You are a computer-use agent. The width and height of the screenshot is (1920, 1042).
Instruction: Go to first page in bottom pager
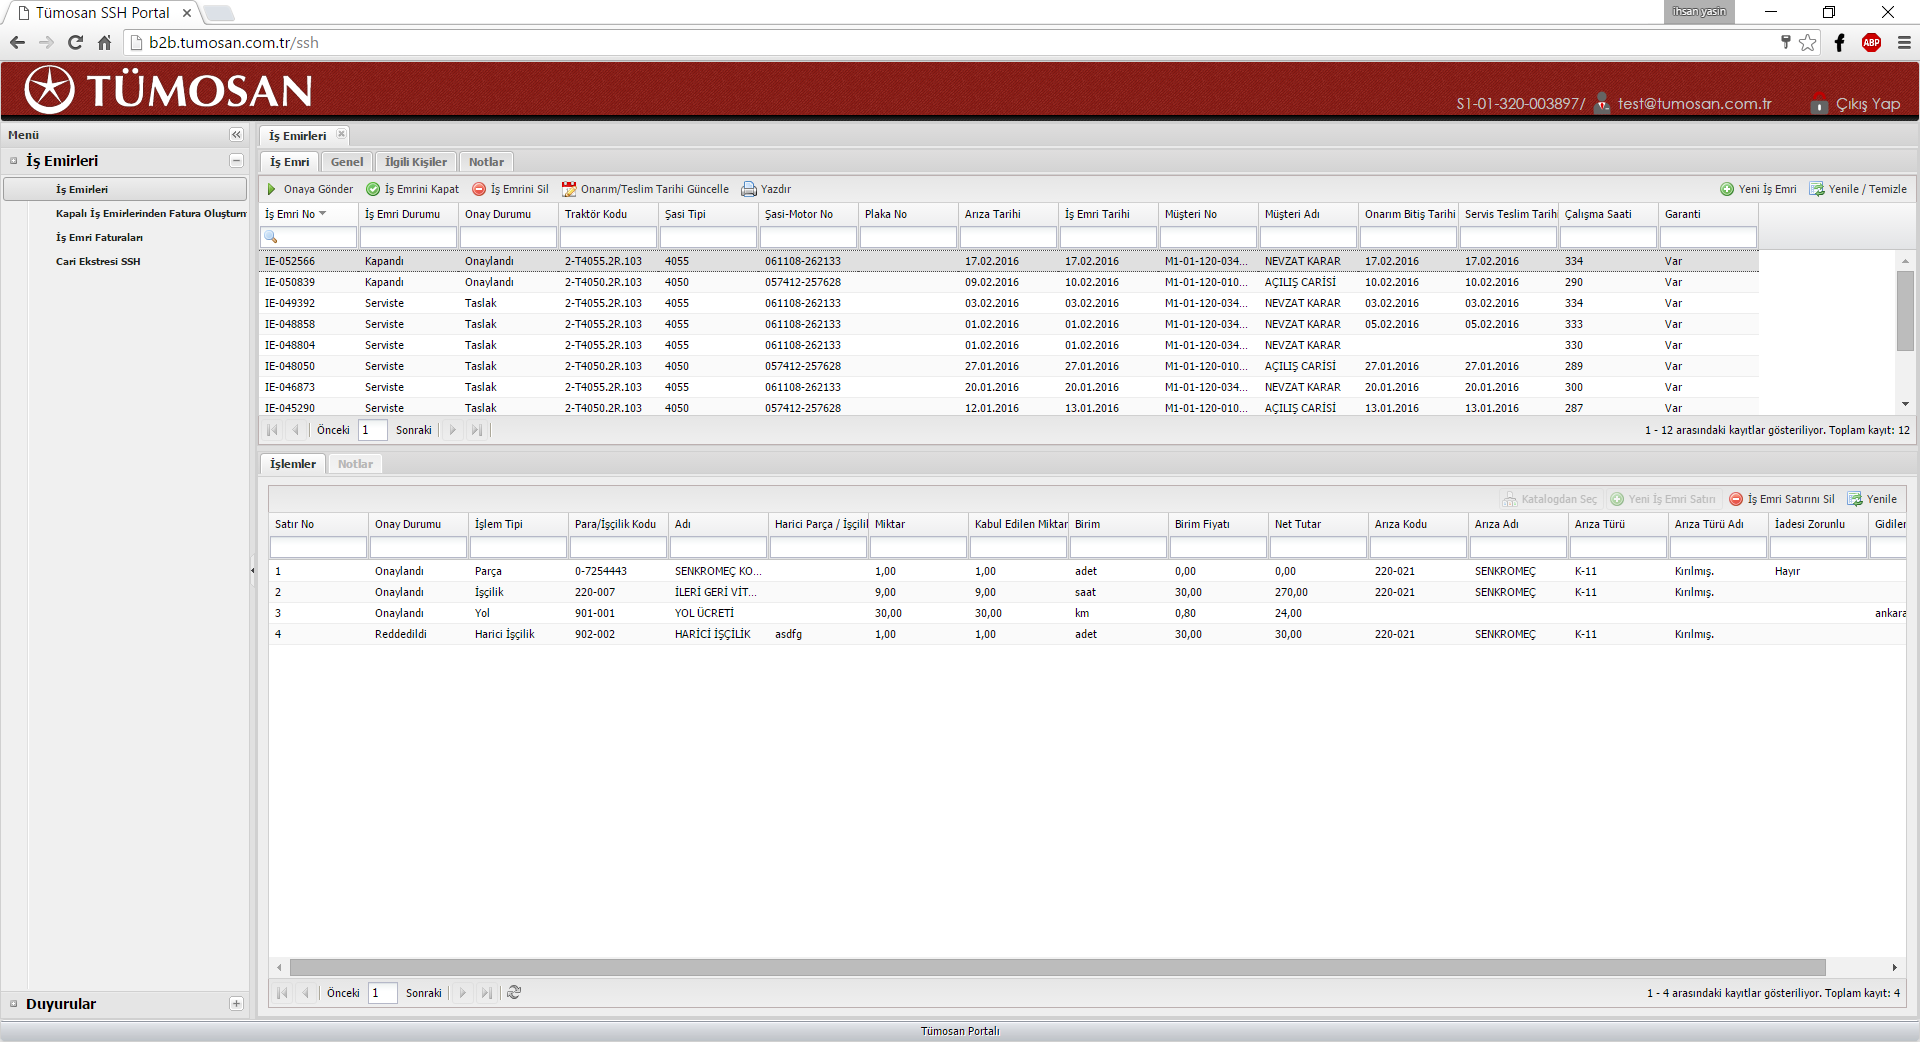282,993
